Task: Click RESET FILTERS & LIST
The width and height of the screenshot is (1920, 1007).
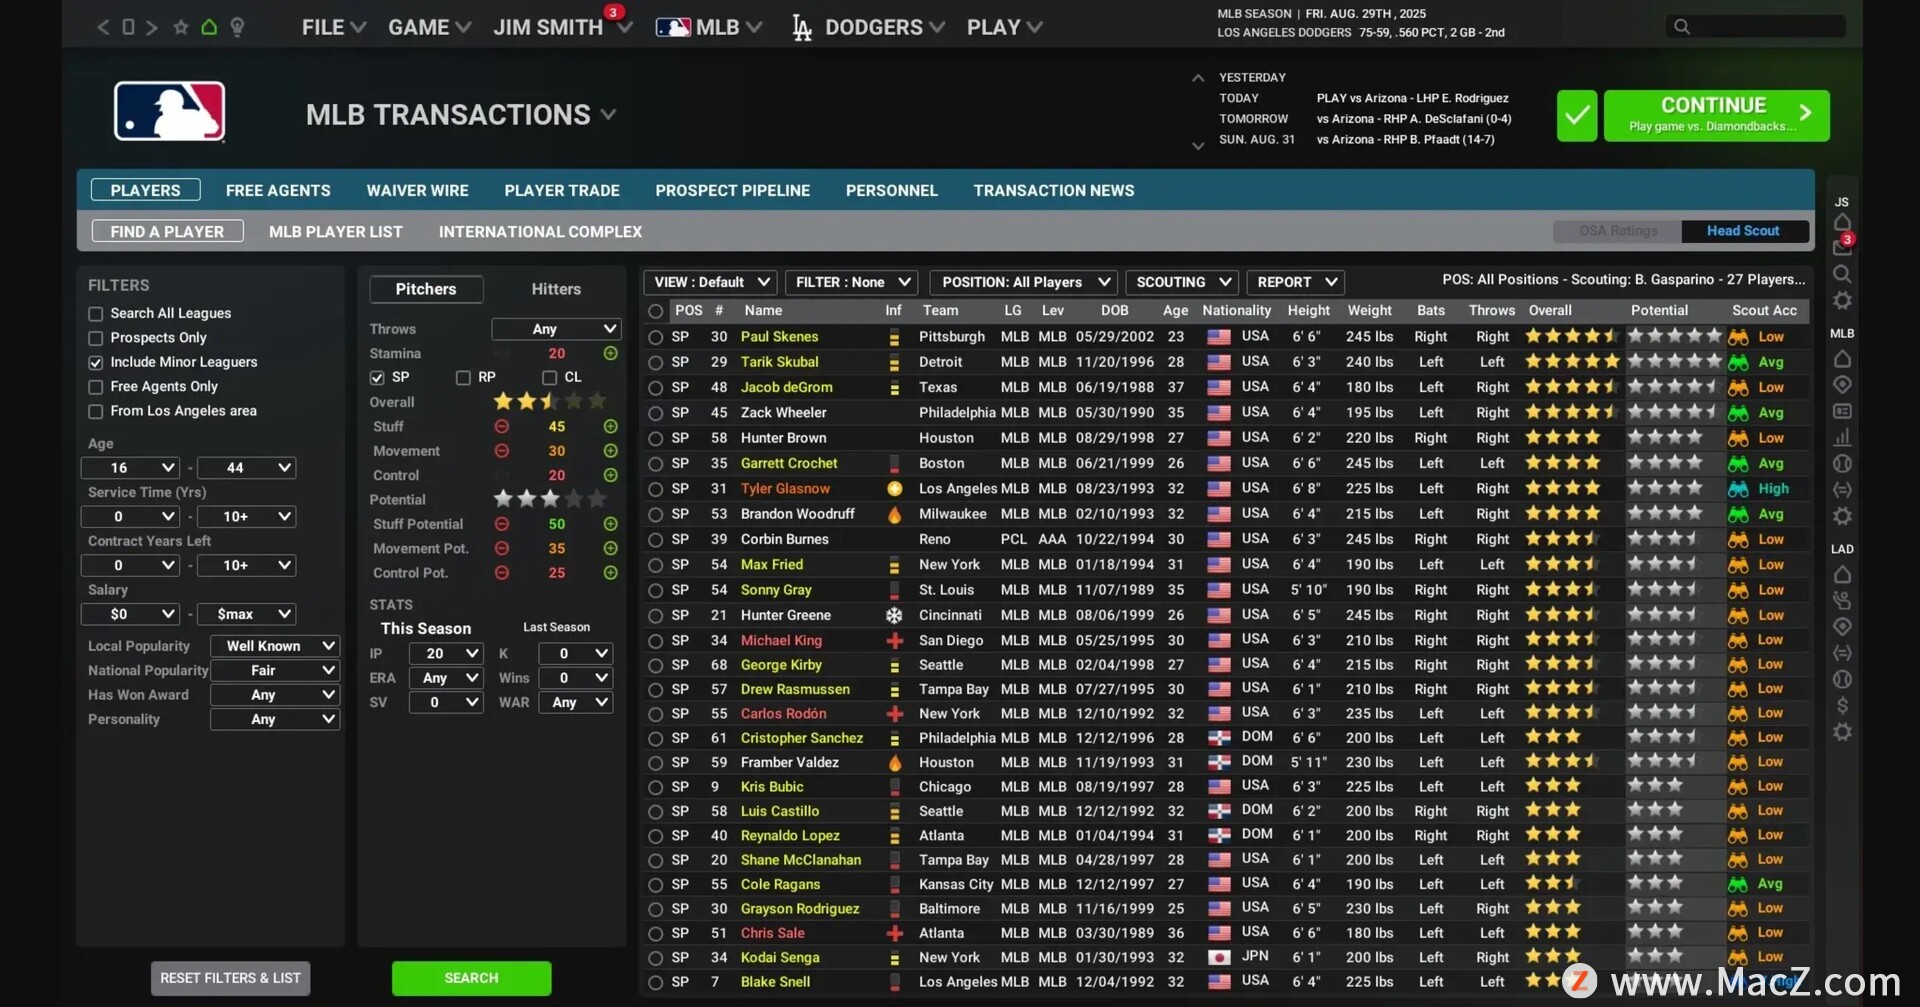Action: coord(230,978)
